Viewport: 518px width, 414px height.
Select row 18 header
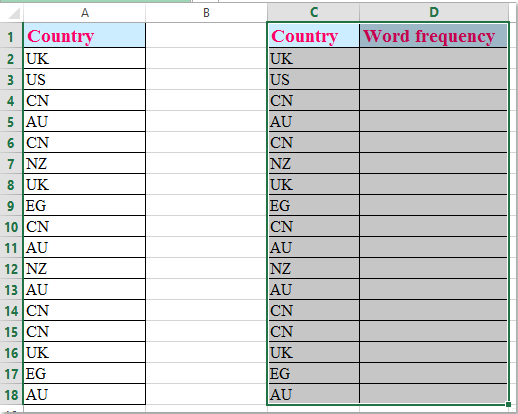[11, 395]
